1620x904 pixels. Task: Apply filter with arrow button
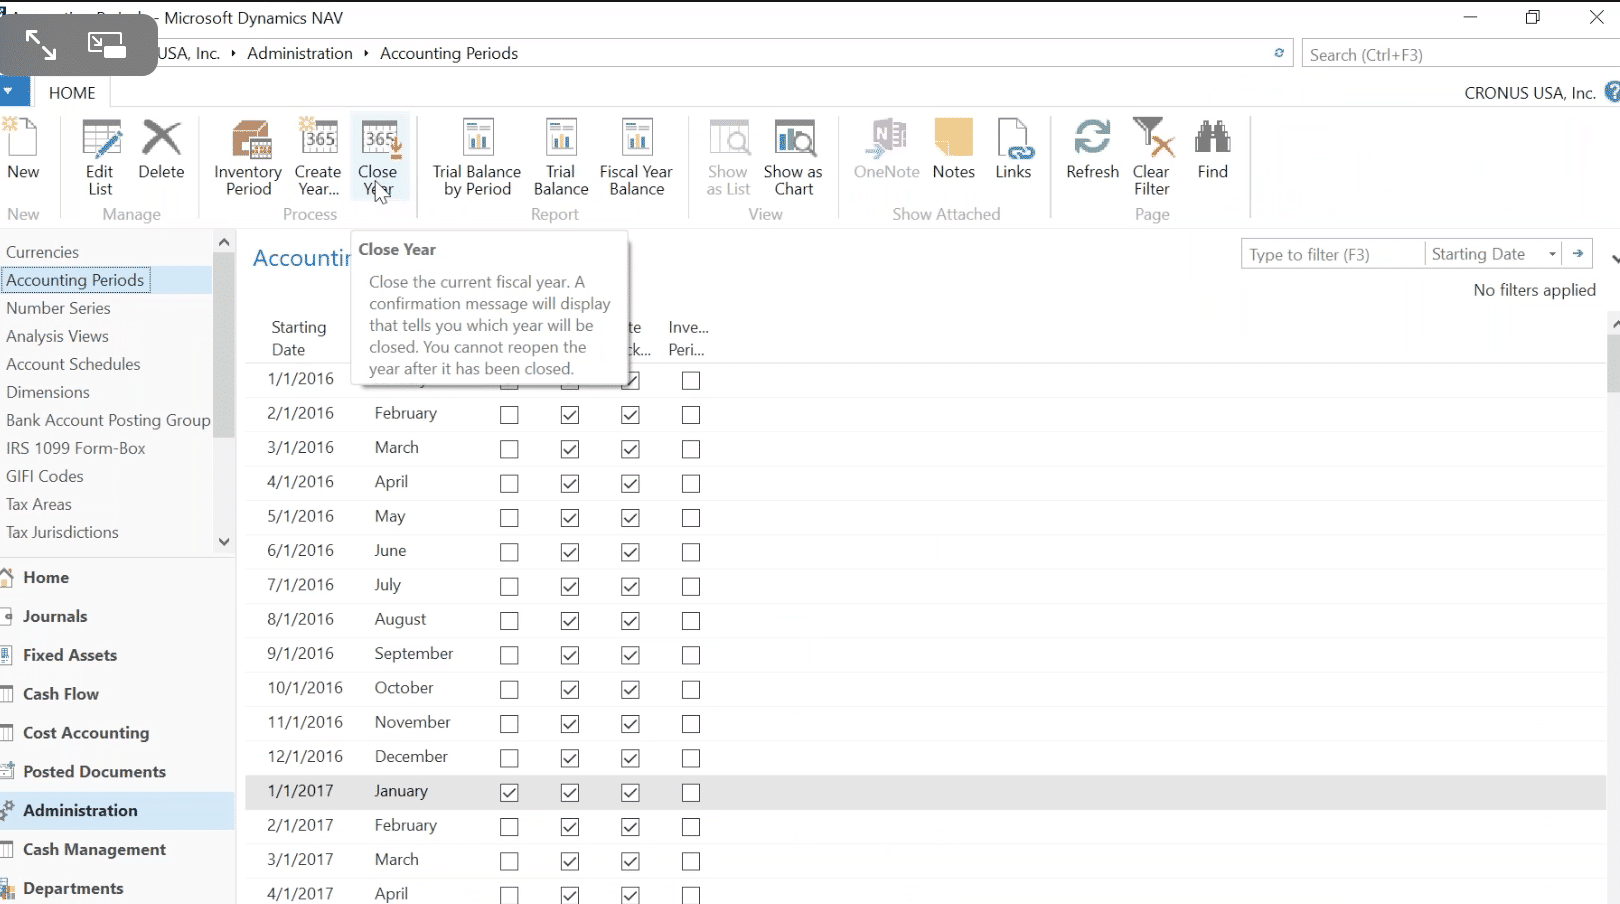tap(1577, 254)
